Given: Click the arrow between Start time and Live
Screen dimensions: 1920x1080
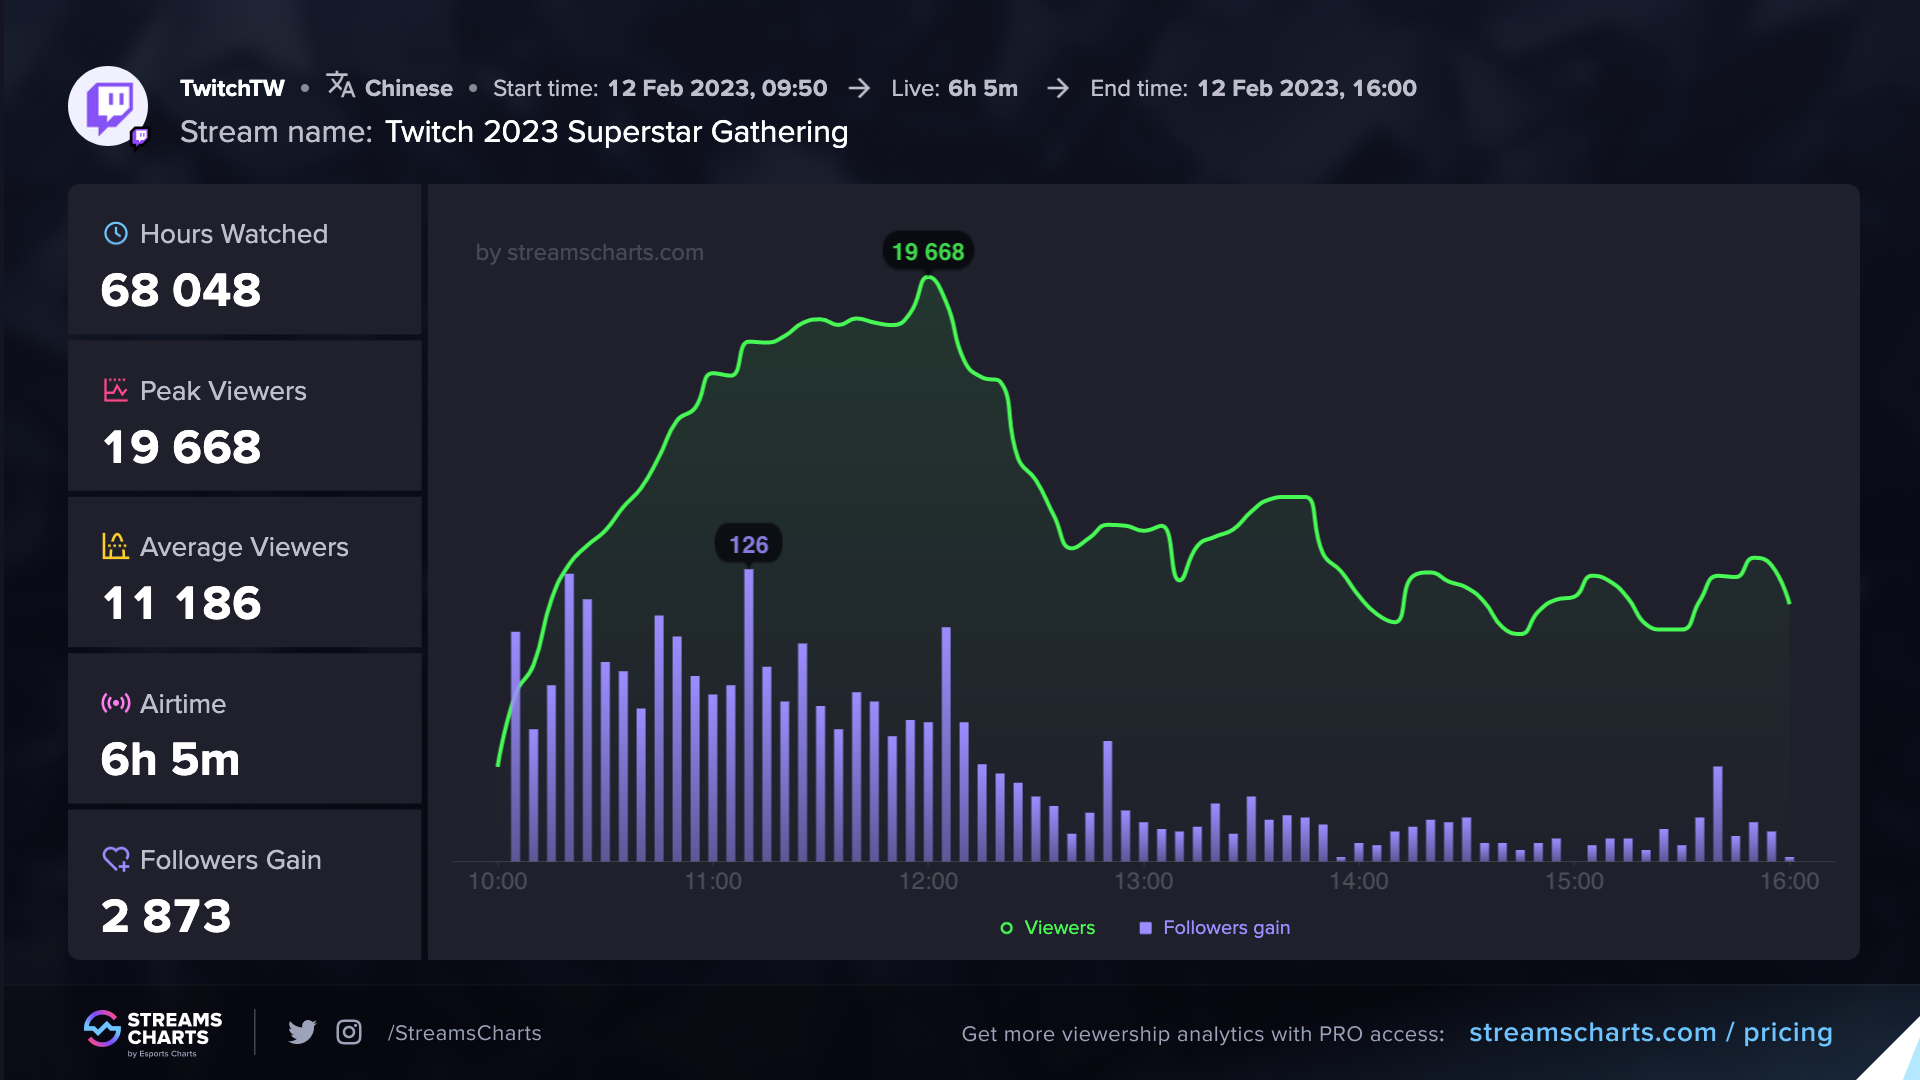Looking at the screenshot, I should (x=858, y=88).
